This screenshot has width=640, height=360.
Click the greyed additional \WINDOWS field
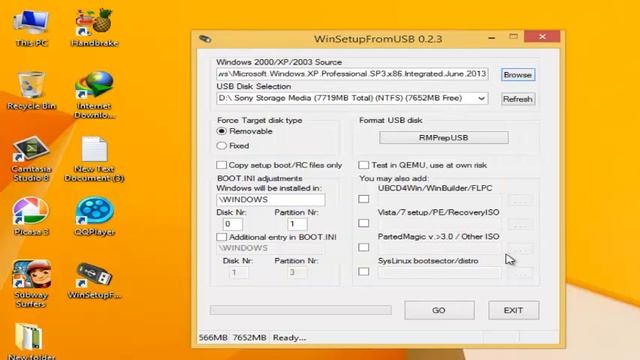[x=271, y=248]
